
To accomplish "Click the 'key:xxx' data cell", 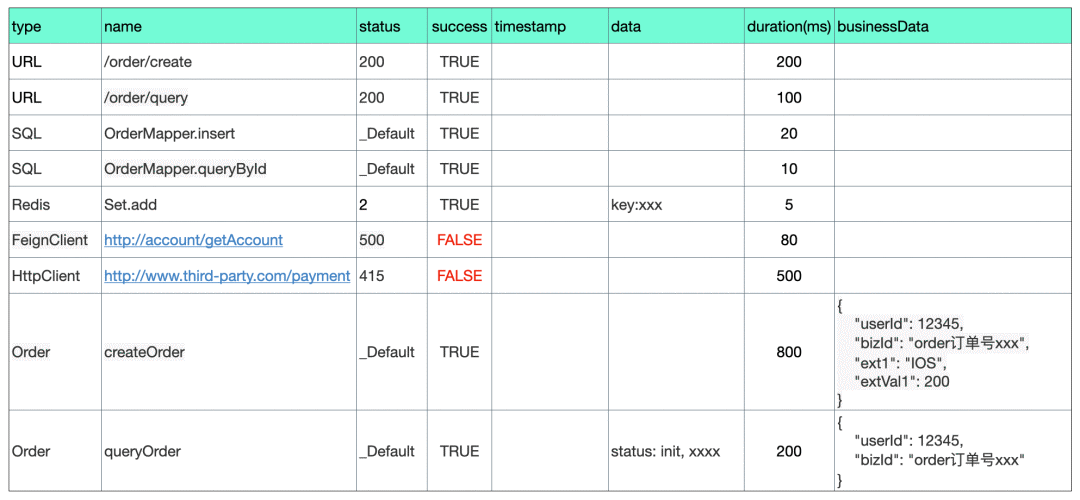I will pyautogui.click(x=636, y=205).
